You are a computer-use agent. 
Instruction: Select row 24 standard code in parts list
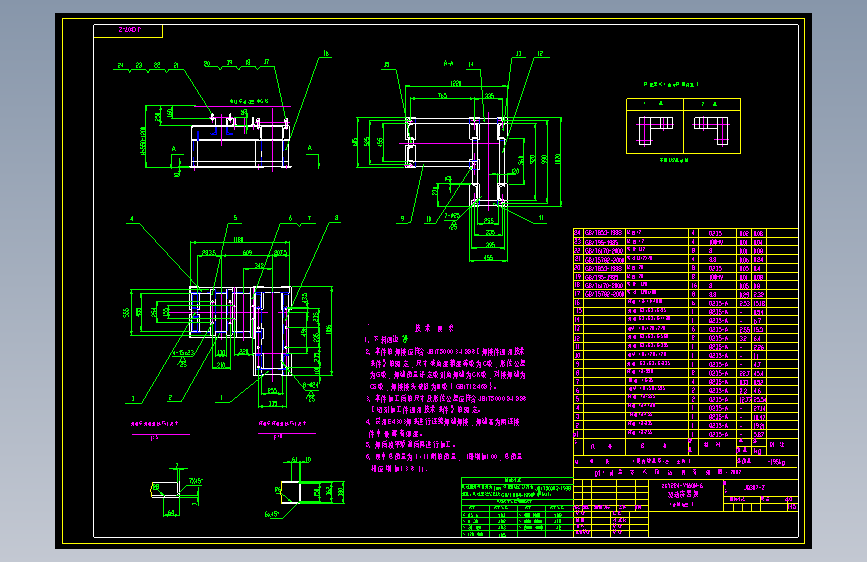[604, 233]
